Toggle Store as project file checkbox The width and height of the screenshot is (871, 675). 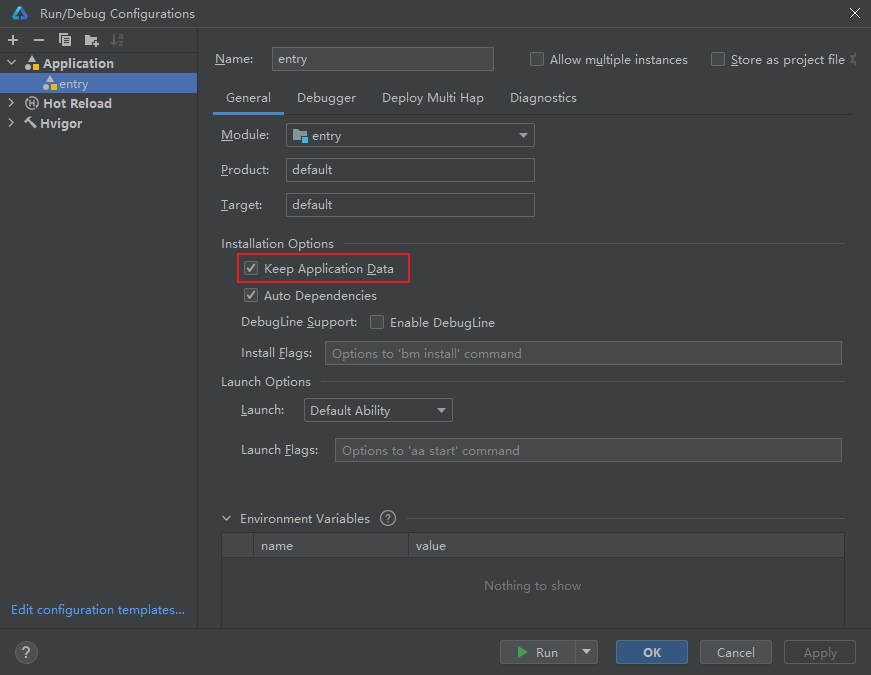(718, 59)
